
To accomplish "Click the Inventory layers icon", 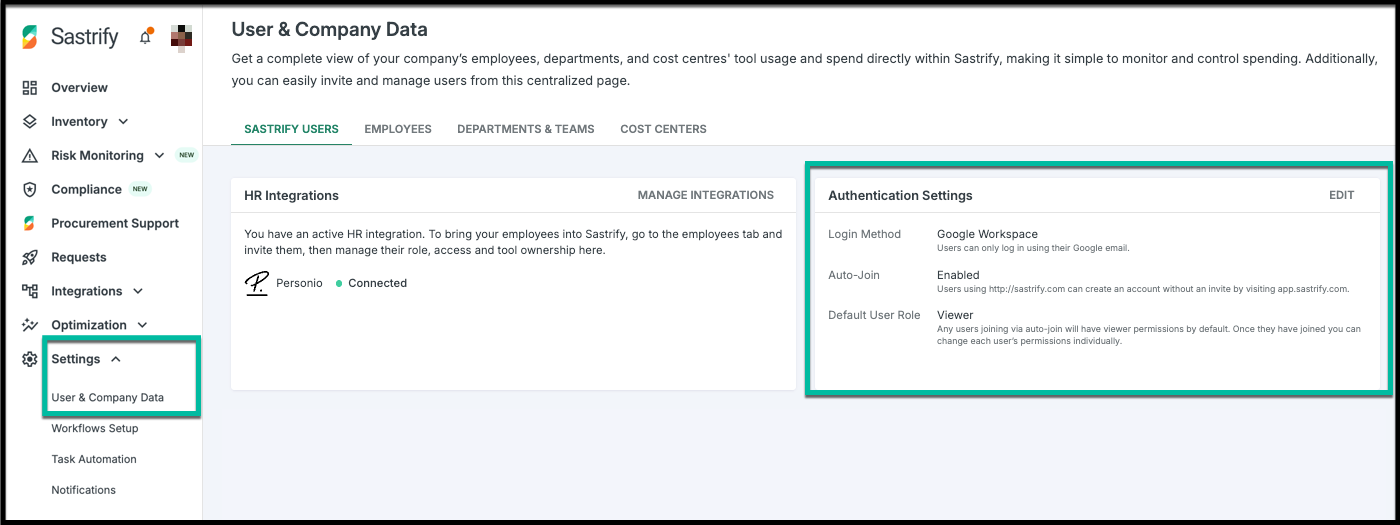I will click(30, 122).
